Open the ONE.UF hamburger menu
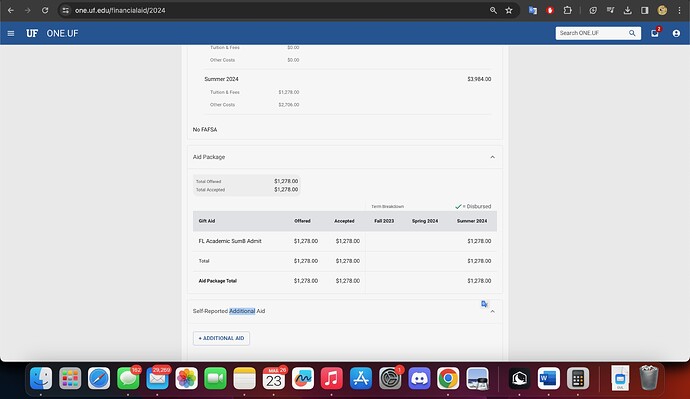Viewport: 690px width, 399px height. 11,33
